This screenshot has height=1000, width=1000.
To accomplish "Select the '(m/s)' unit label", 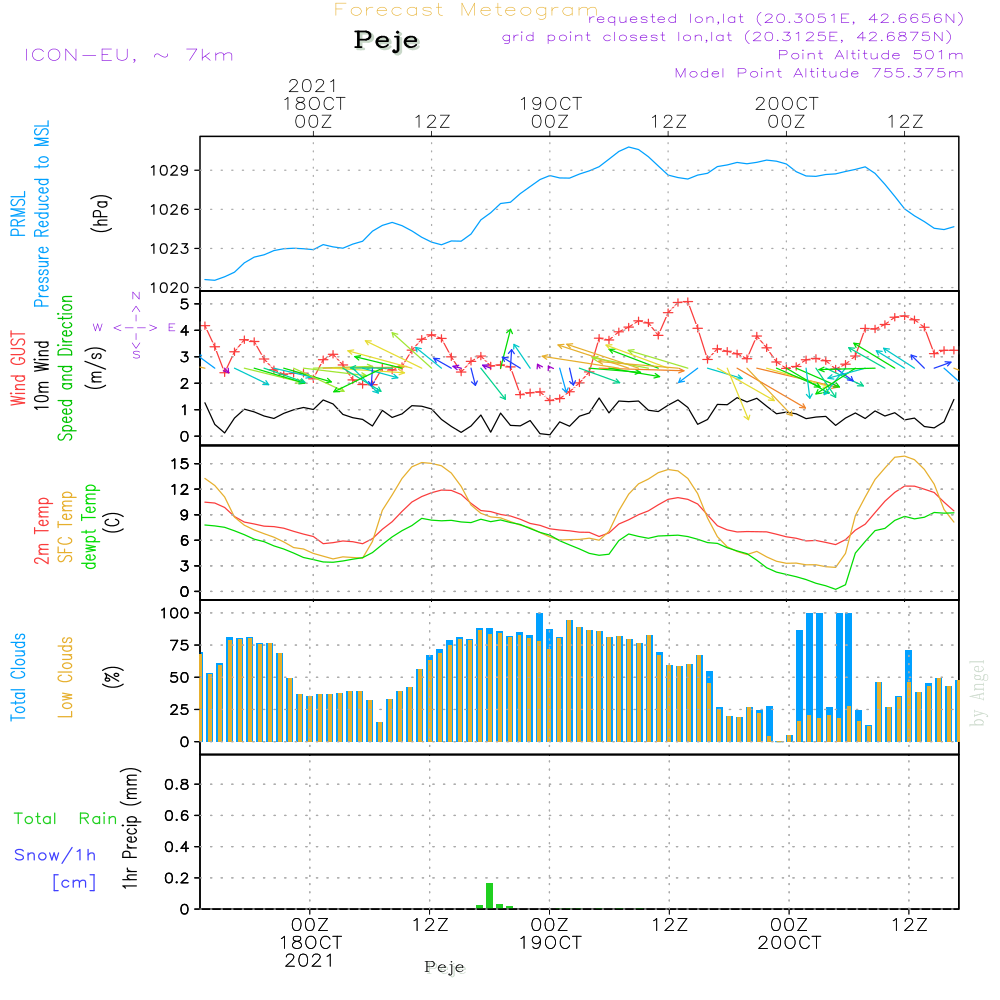I will 96,368.
